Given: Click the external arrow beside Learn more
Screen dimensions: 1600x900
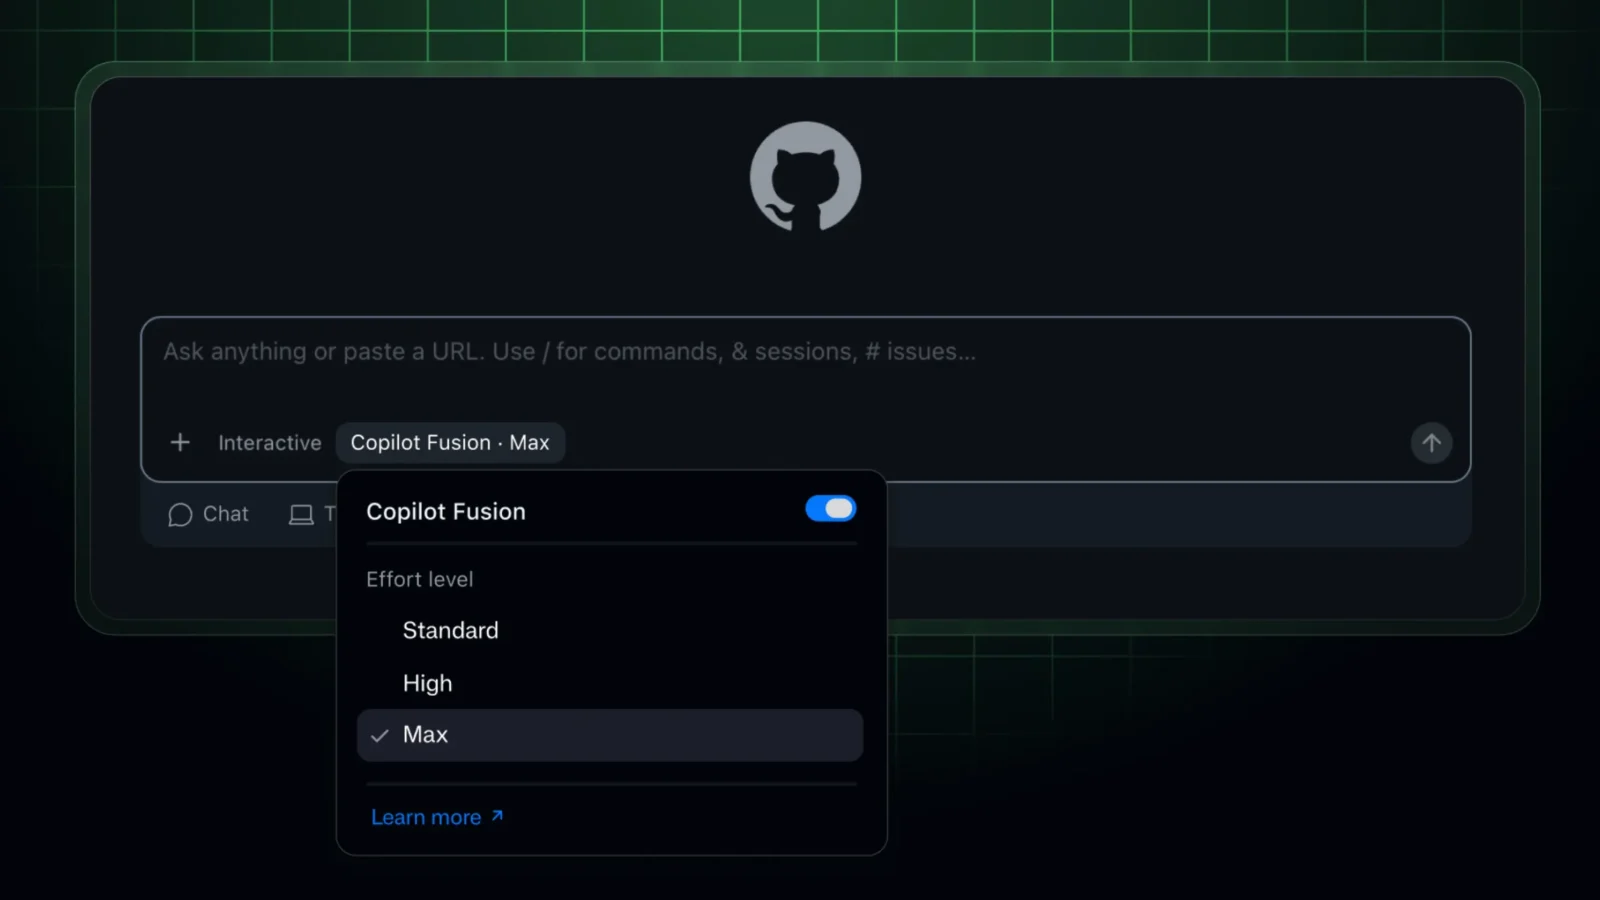Looking at the screenshot, I should 497,816.
